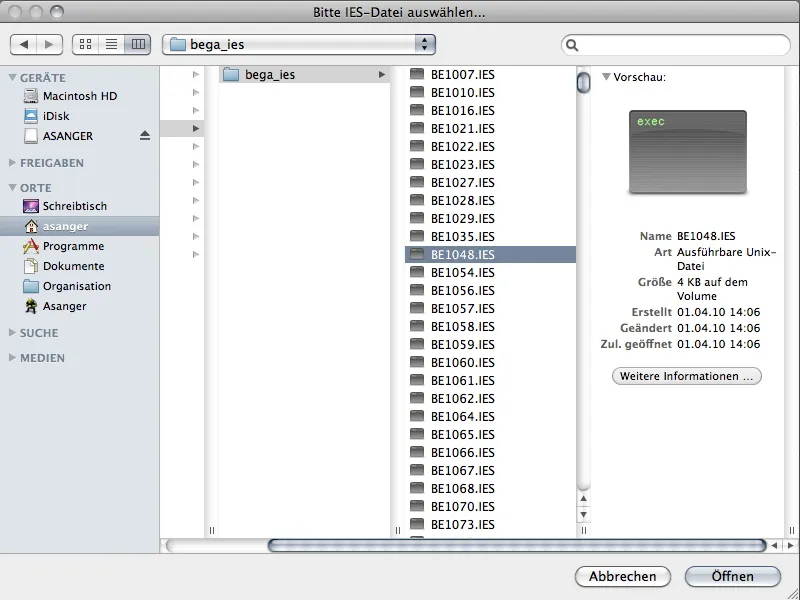This screenshot has height=600, width=800.
Task: Cancel with the Abbrechen button
Action: 622,577
